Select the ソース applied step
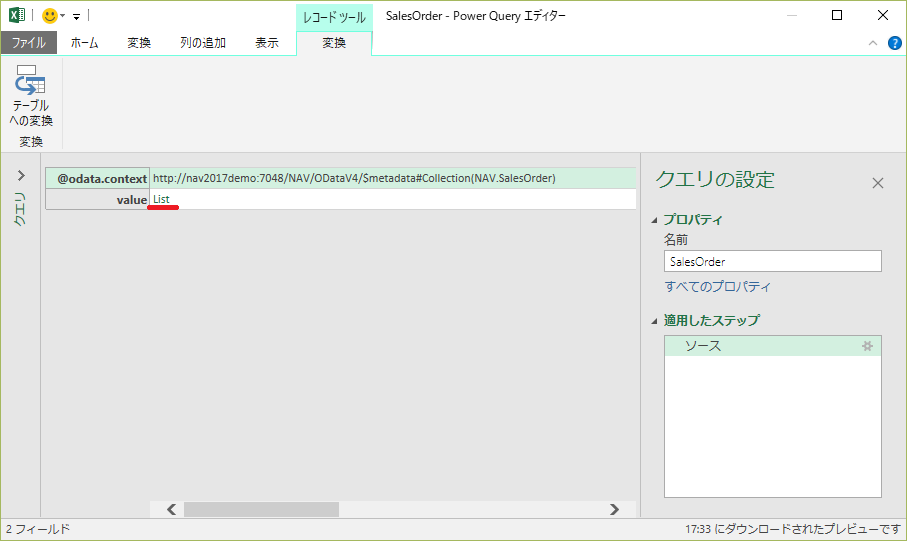907x541 pixels. click(x=772, y=346)
